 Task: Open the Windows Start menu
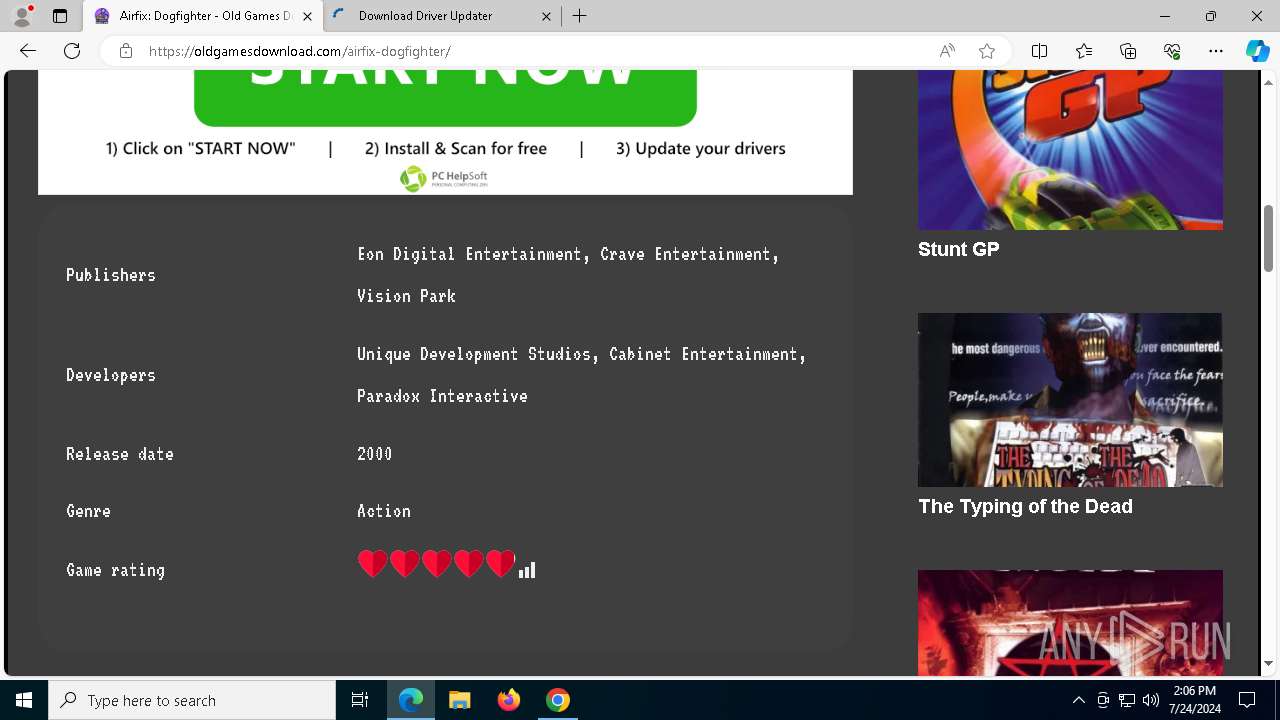point(24,700)
